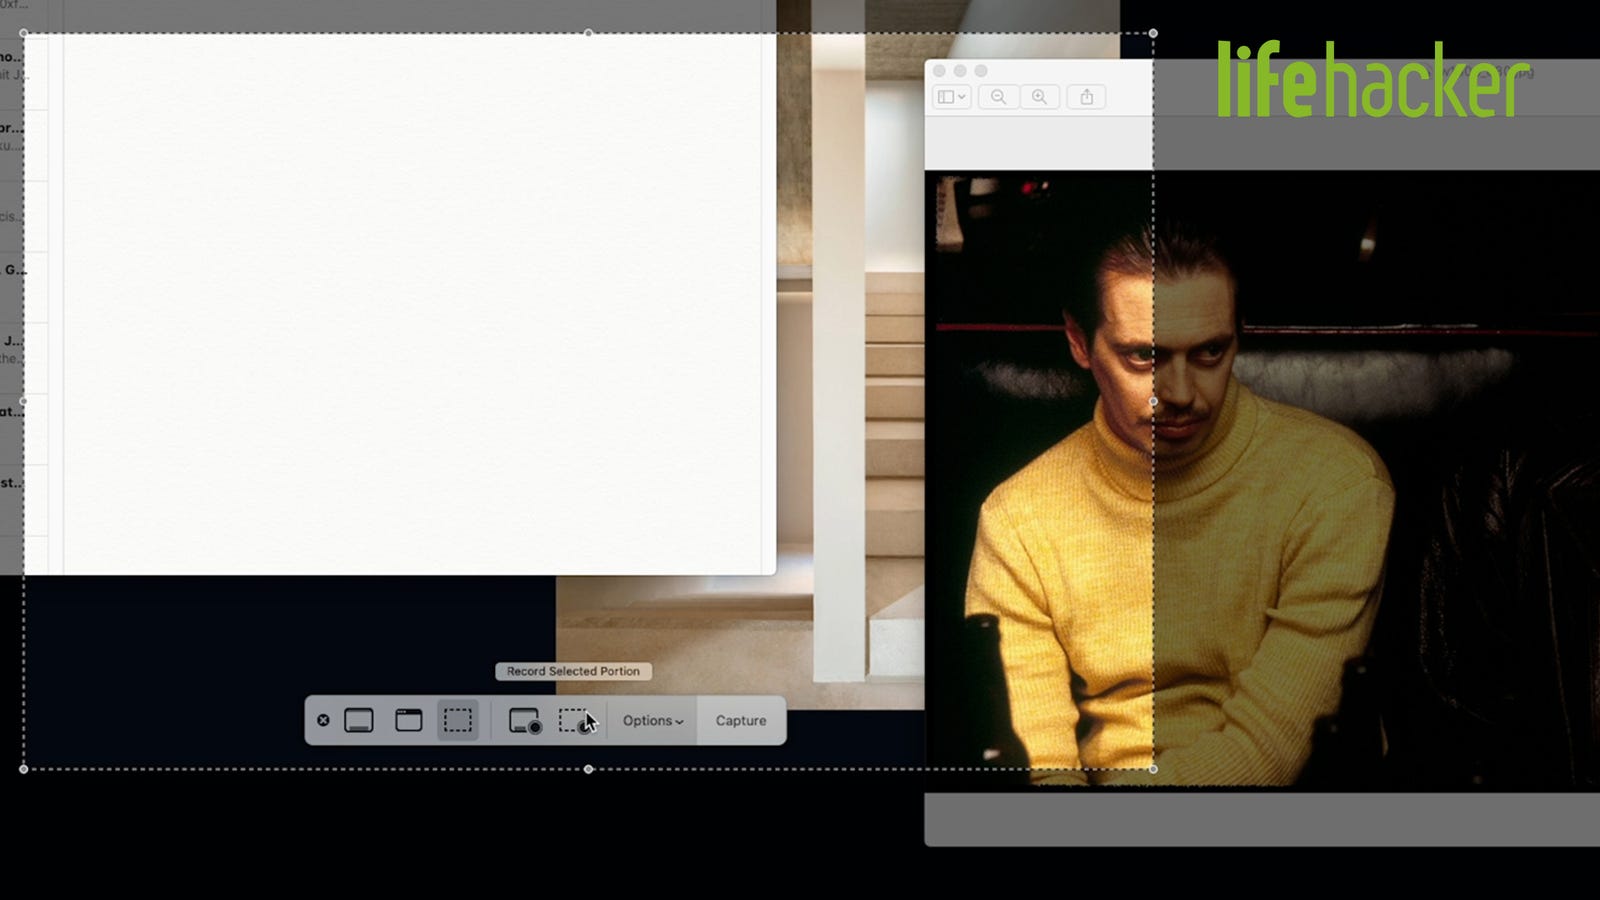Image resolution: width=1600 pixels, height=900 pixels.
Task: Open the sidebar view dropdown in Preview
Action: tap(951, 97)
